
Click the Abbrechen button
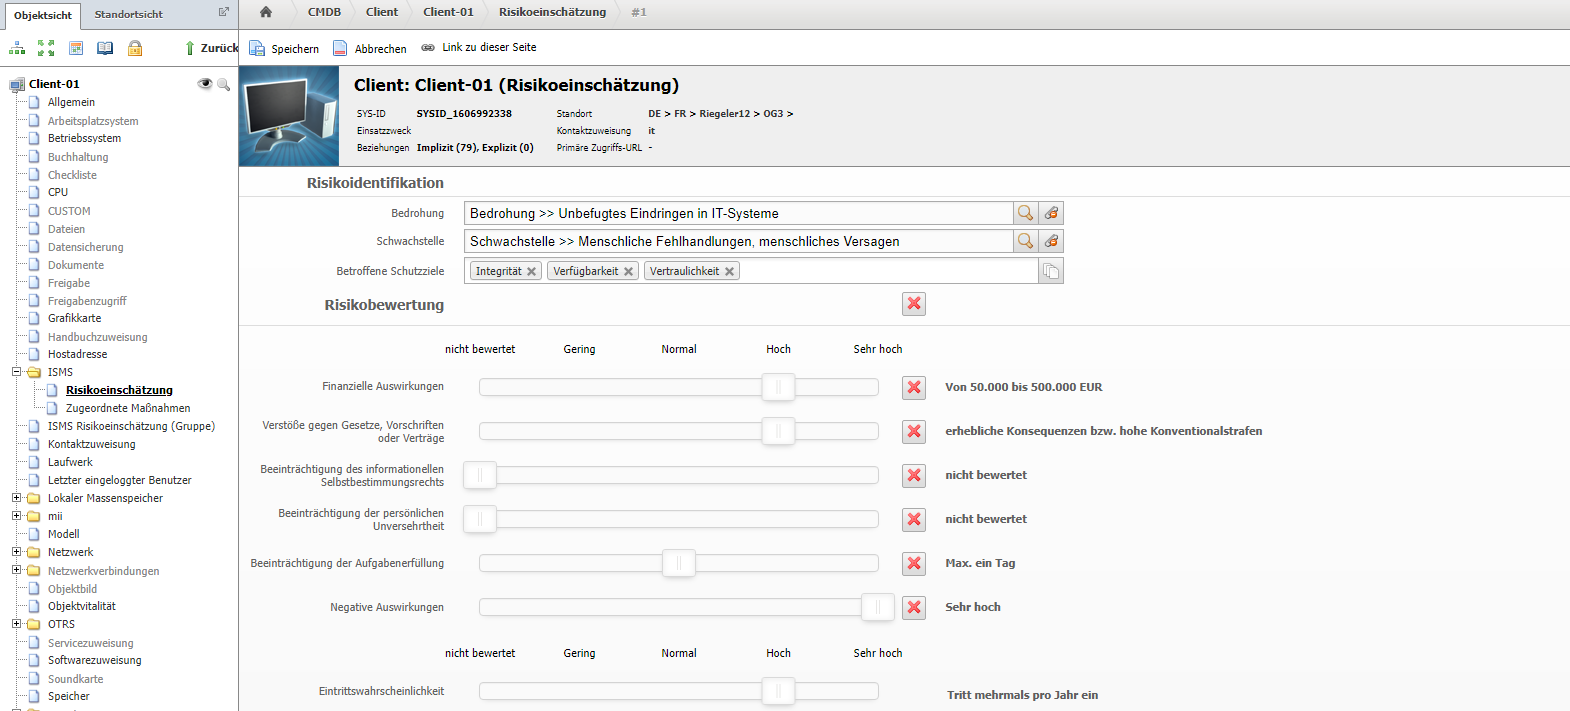[x=370, y=48]
